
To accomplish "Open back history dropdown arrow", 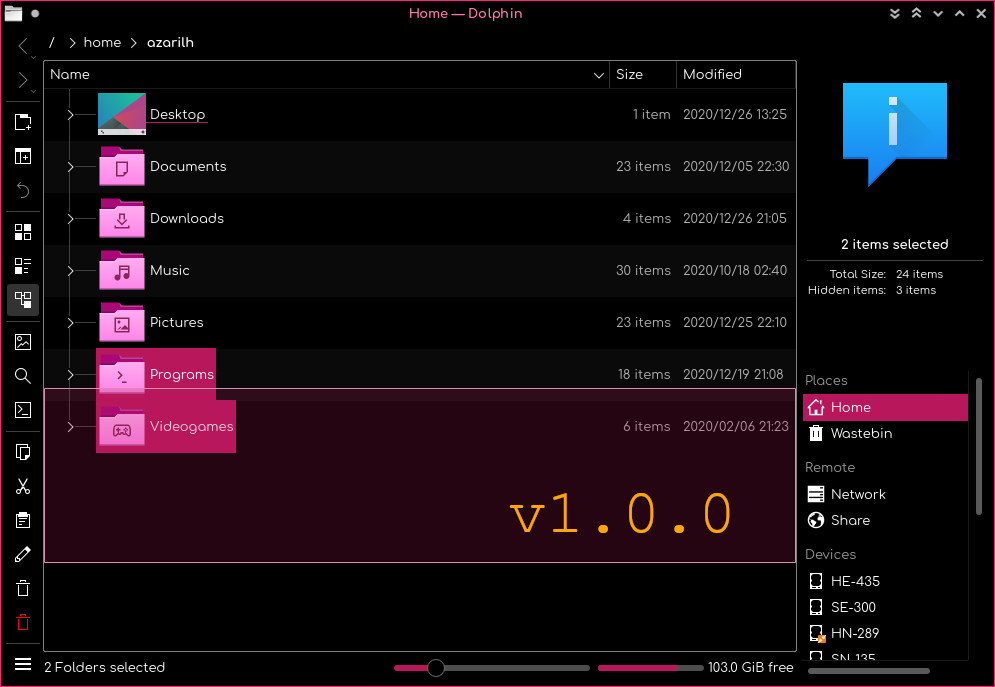I will click(33, 57).
